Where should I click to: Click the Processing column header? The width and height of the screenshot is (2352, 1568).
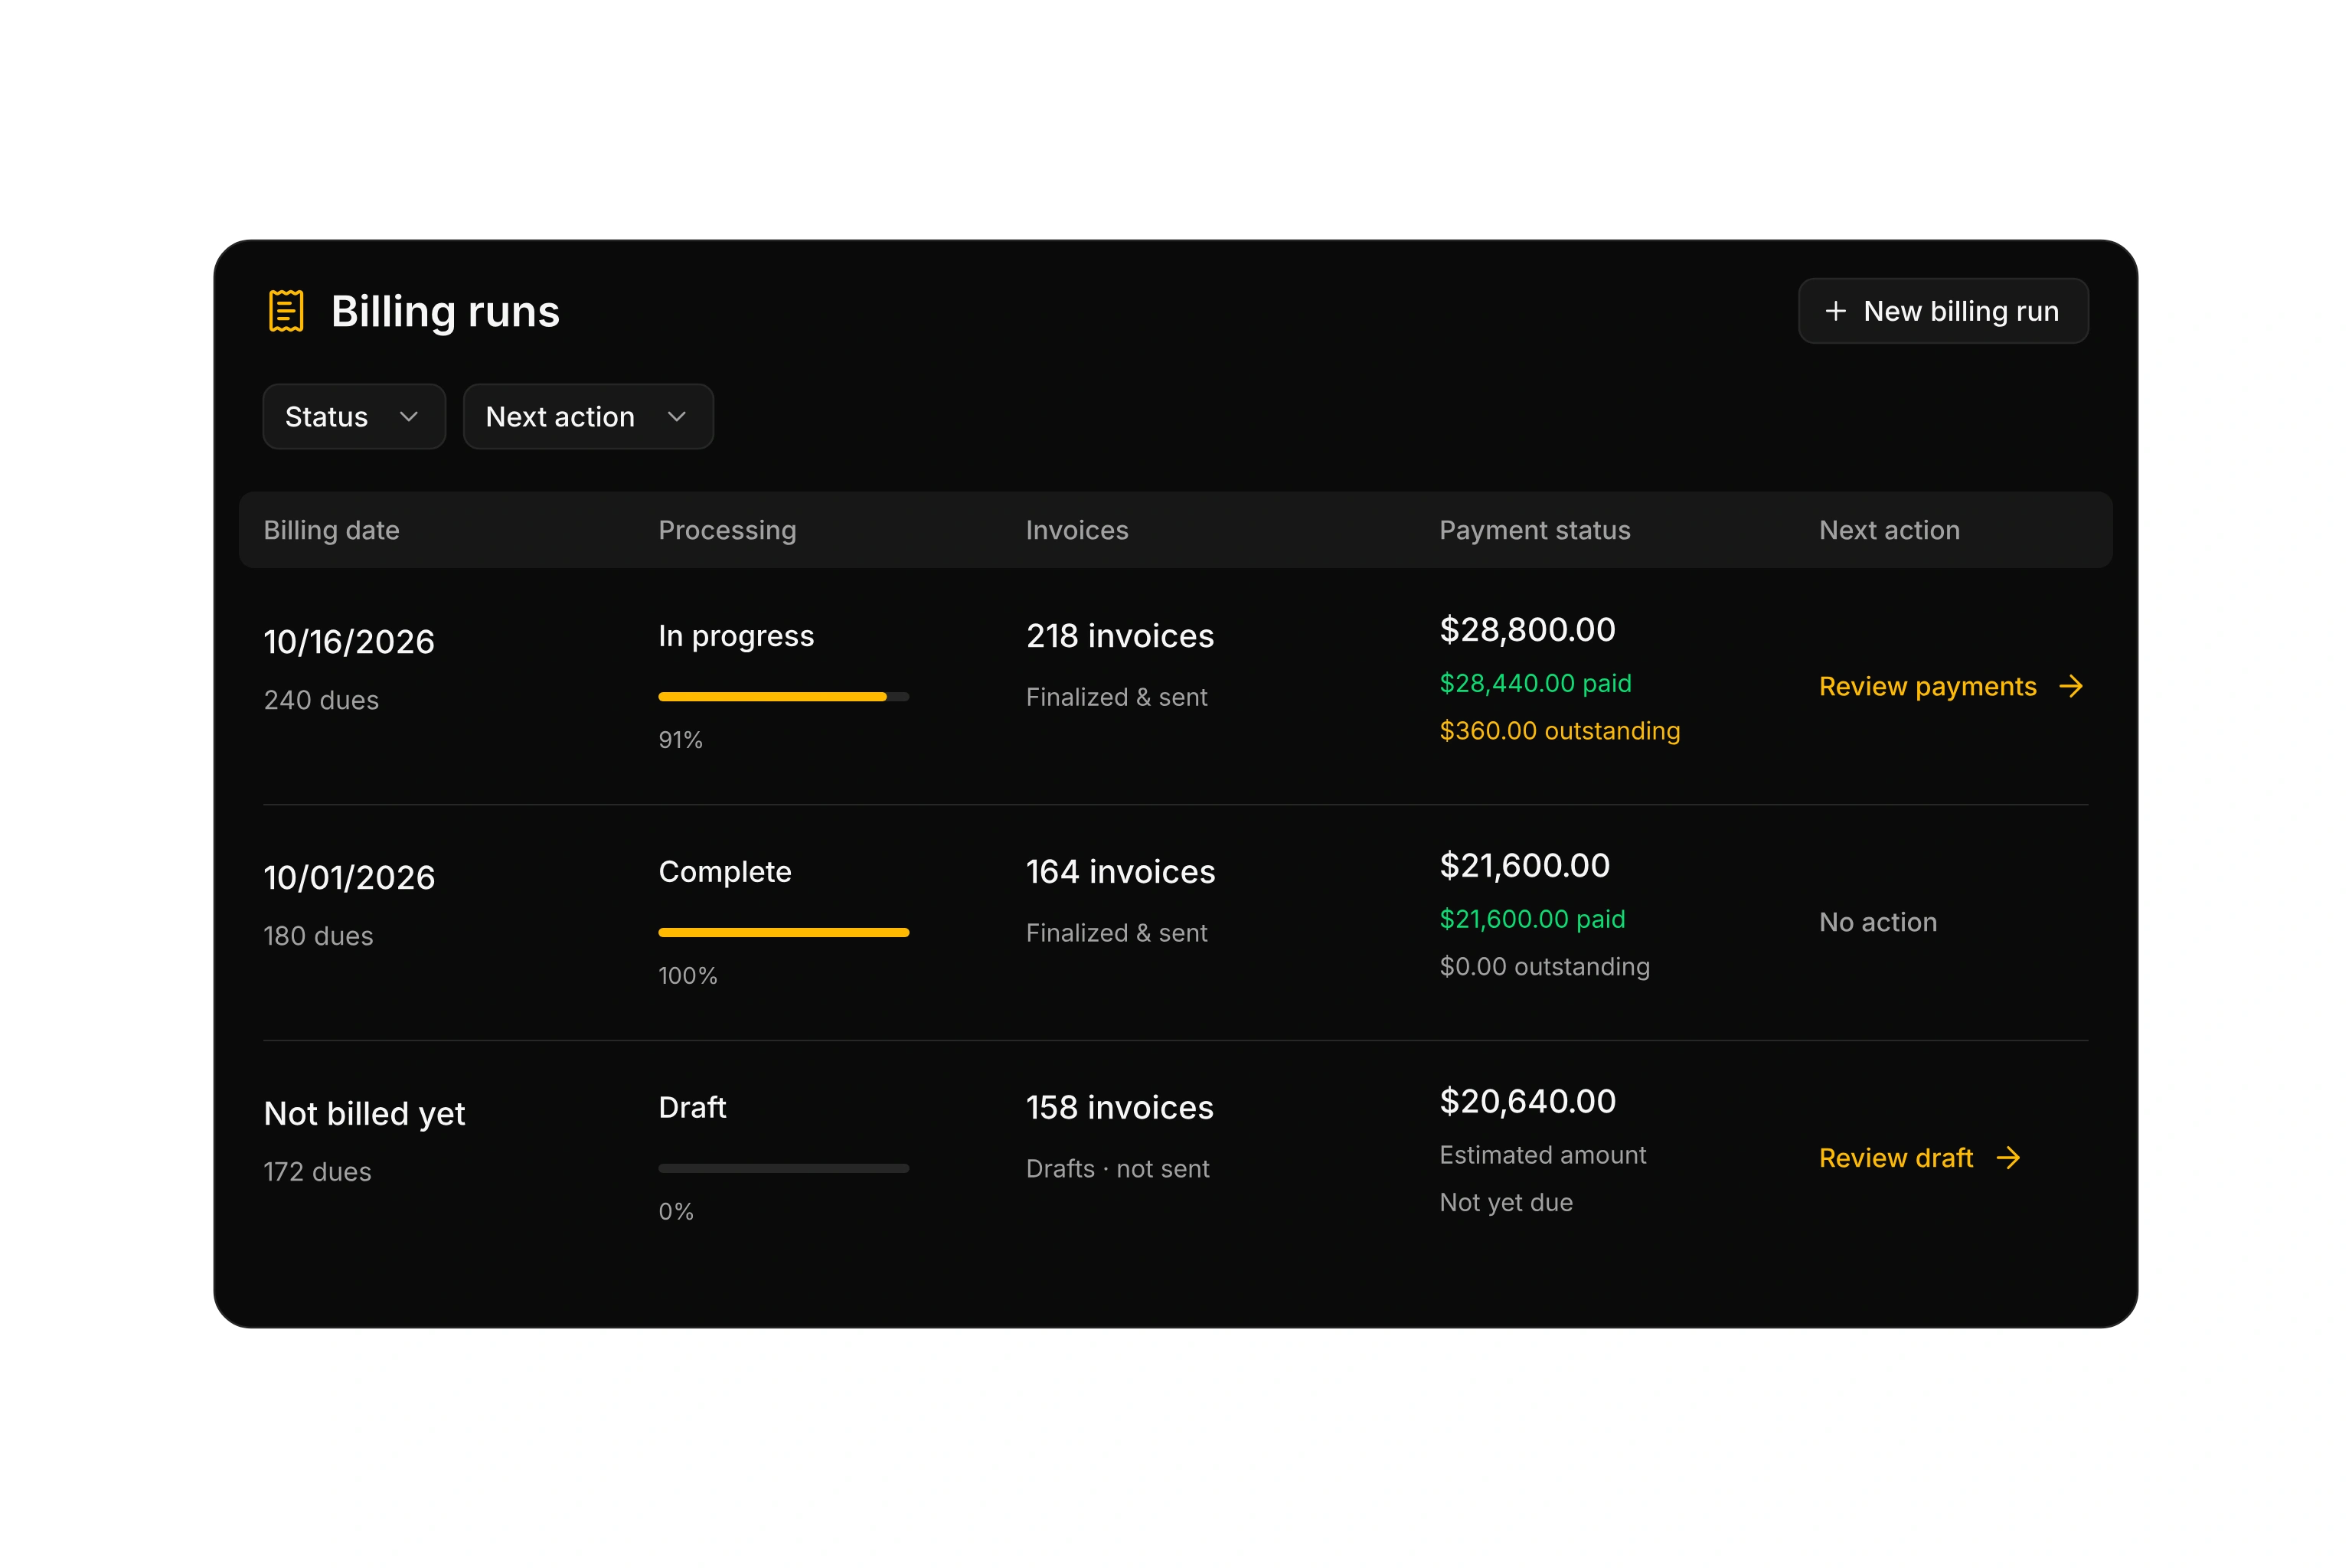(x=727, y=530)
